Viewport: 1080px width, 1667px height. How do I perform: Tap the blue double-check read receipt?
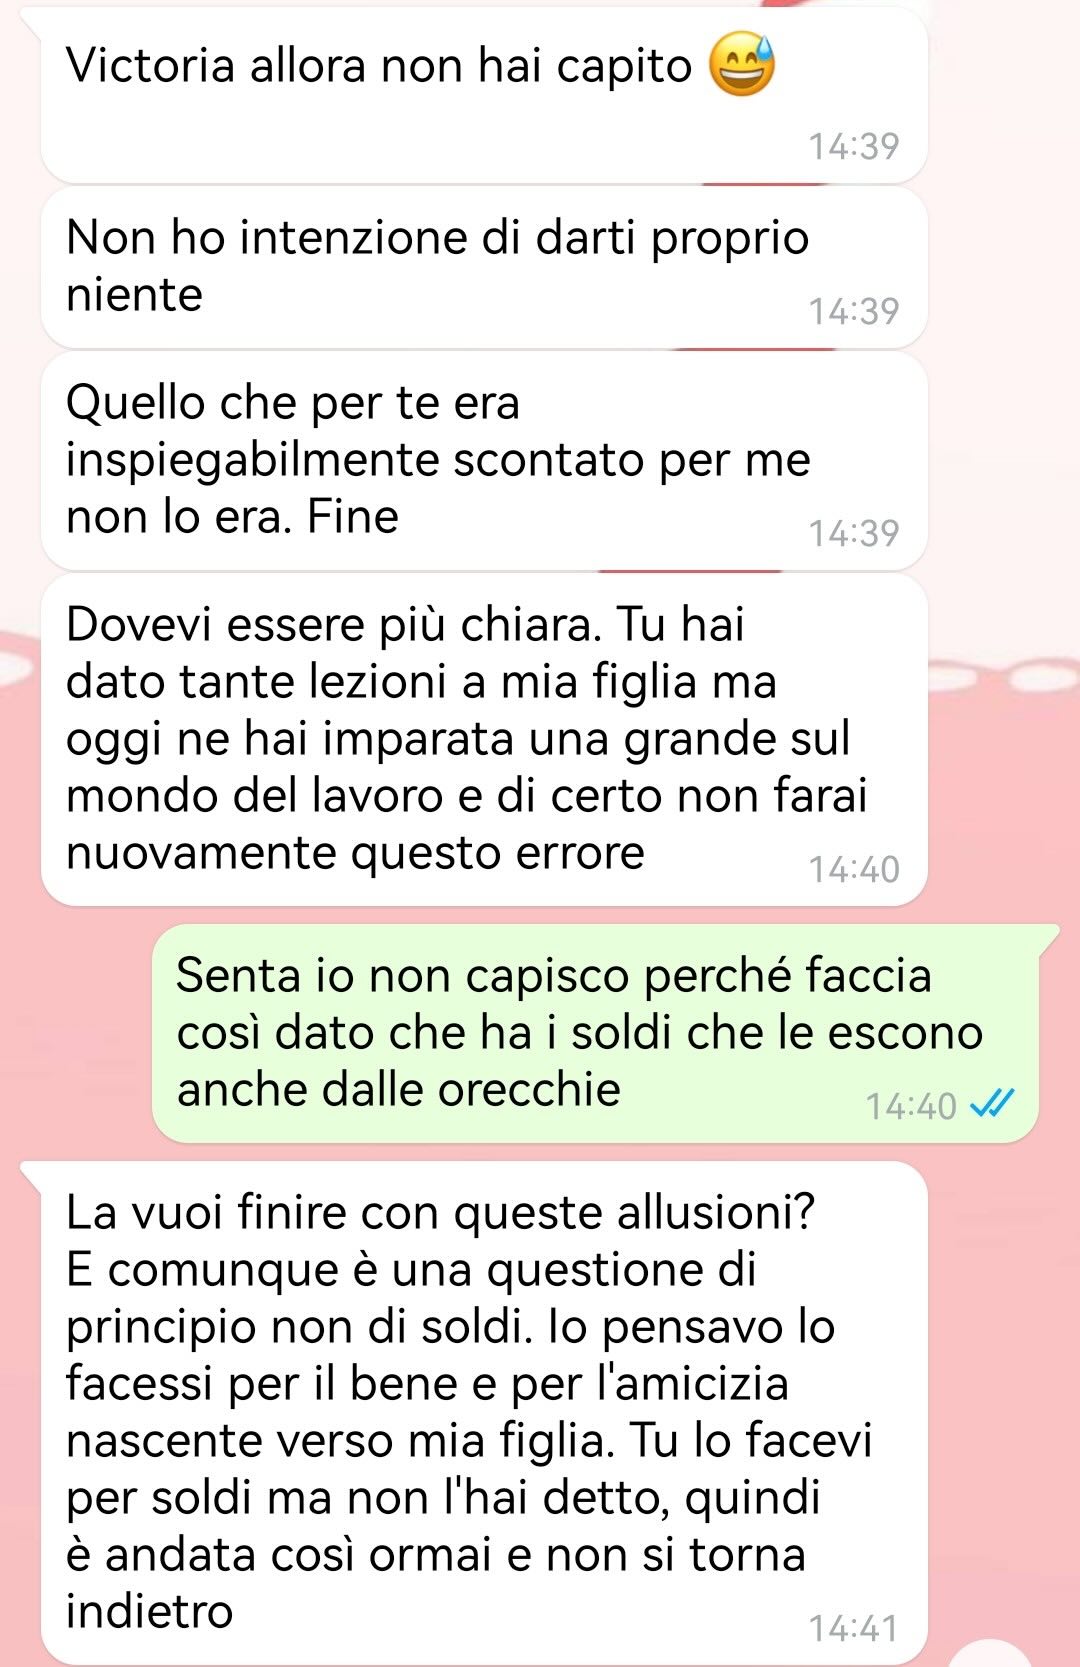(x=993, y=1104)
